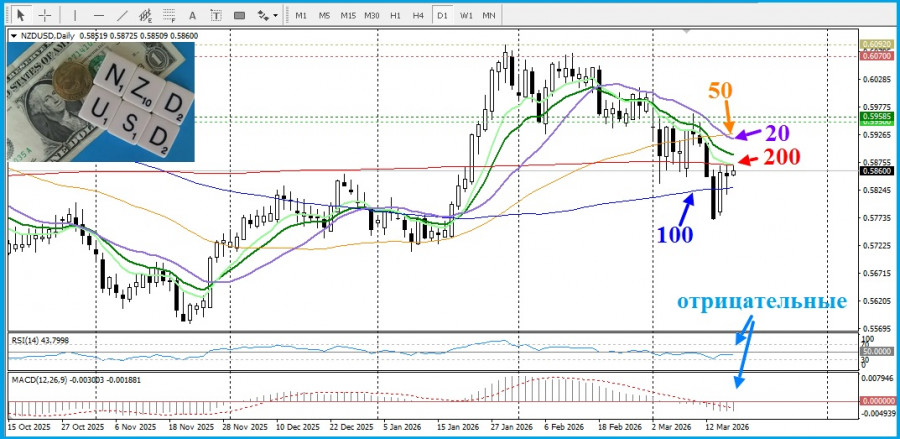Click the green 0.59585 price label

tap(875, 116)
